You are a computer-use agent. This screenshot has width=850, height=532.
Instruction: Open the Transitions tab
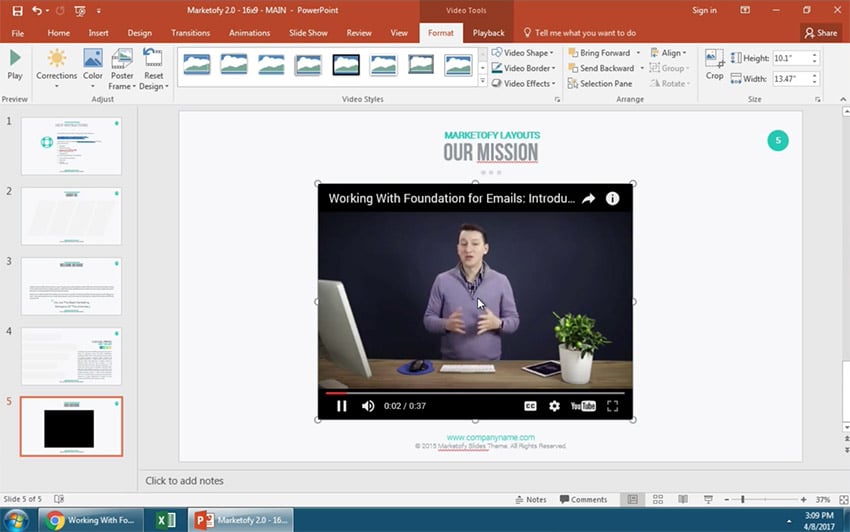(x=190, y=33)
